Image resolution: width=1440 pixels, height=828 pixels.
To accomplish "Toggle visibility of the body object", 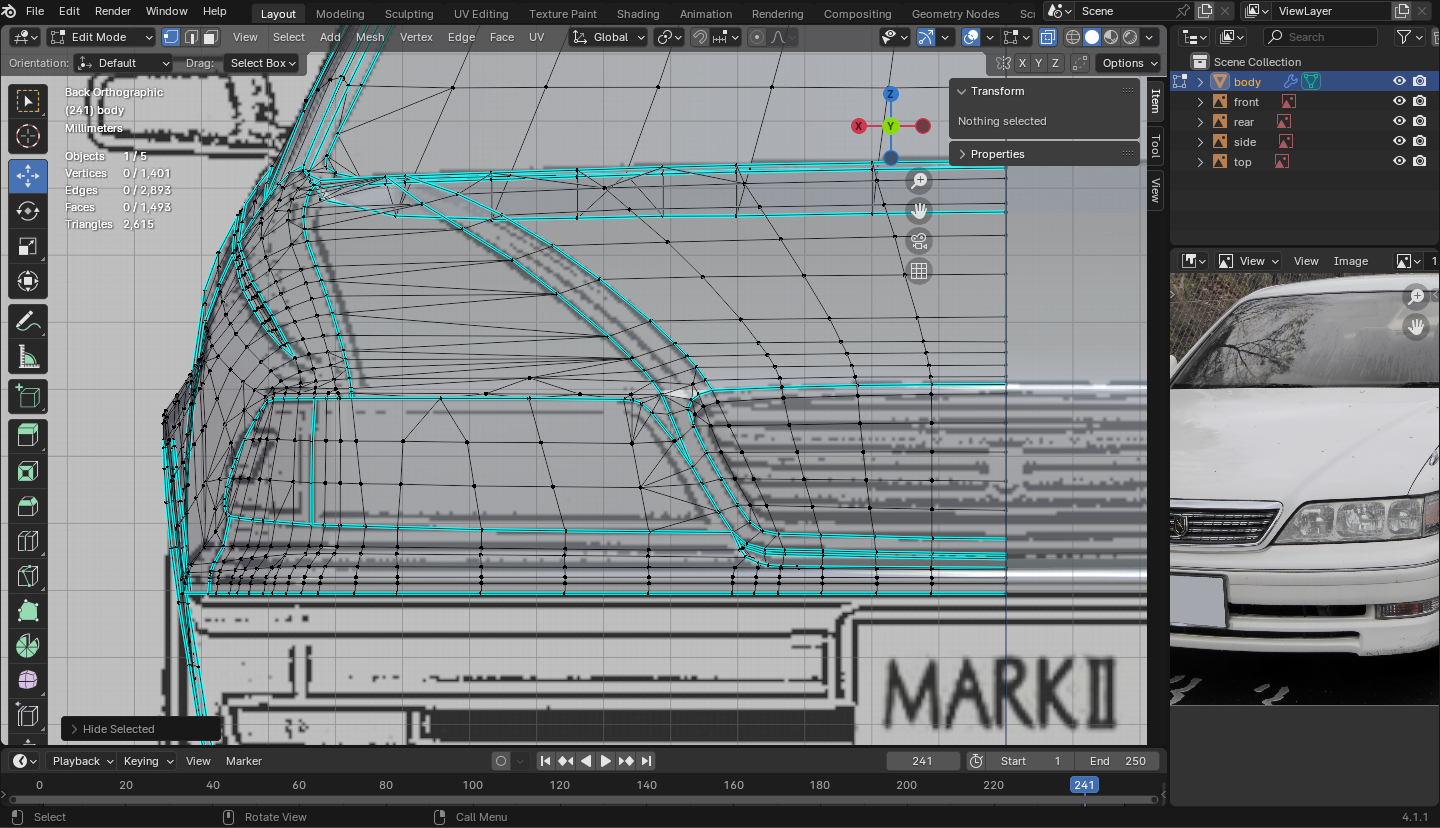I will coord(1400,82).
